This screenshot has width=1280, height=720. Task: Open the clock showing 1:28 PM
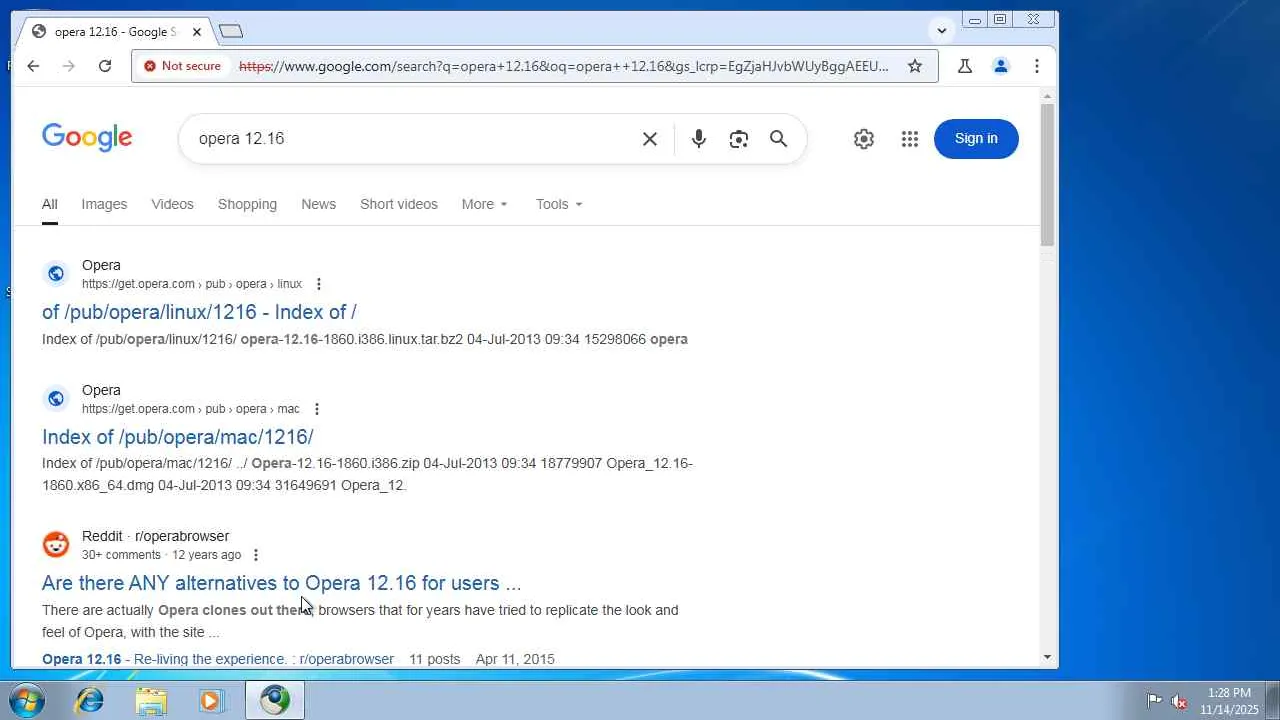(1229, 701)
